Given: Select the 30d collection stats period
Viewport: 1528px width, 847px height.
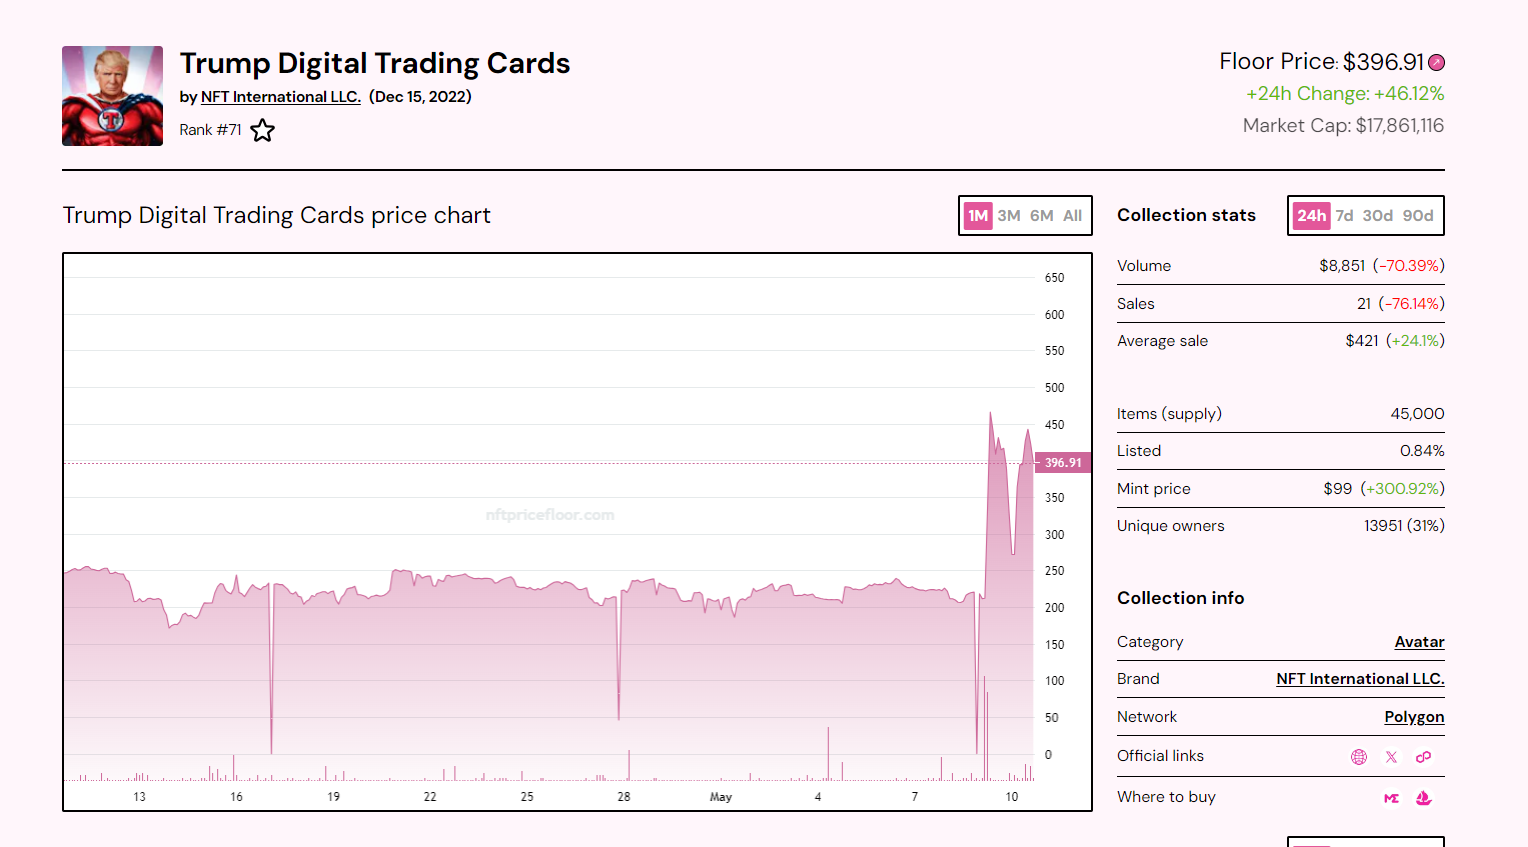Looking at the screenshot, I should tap(1377, 216).
